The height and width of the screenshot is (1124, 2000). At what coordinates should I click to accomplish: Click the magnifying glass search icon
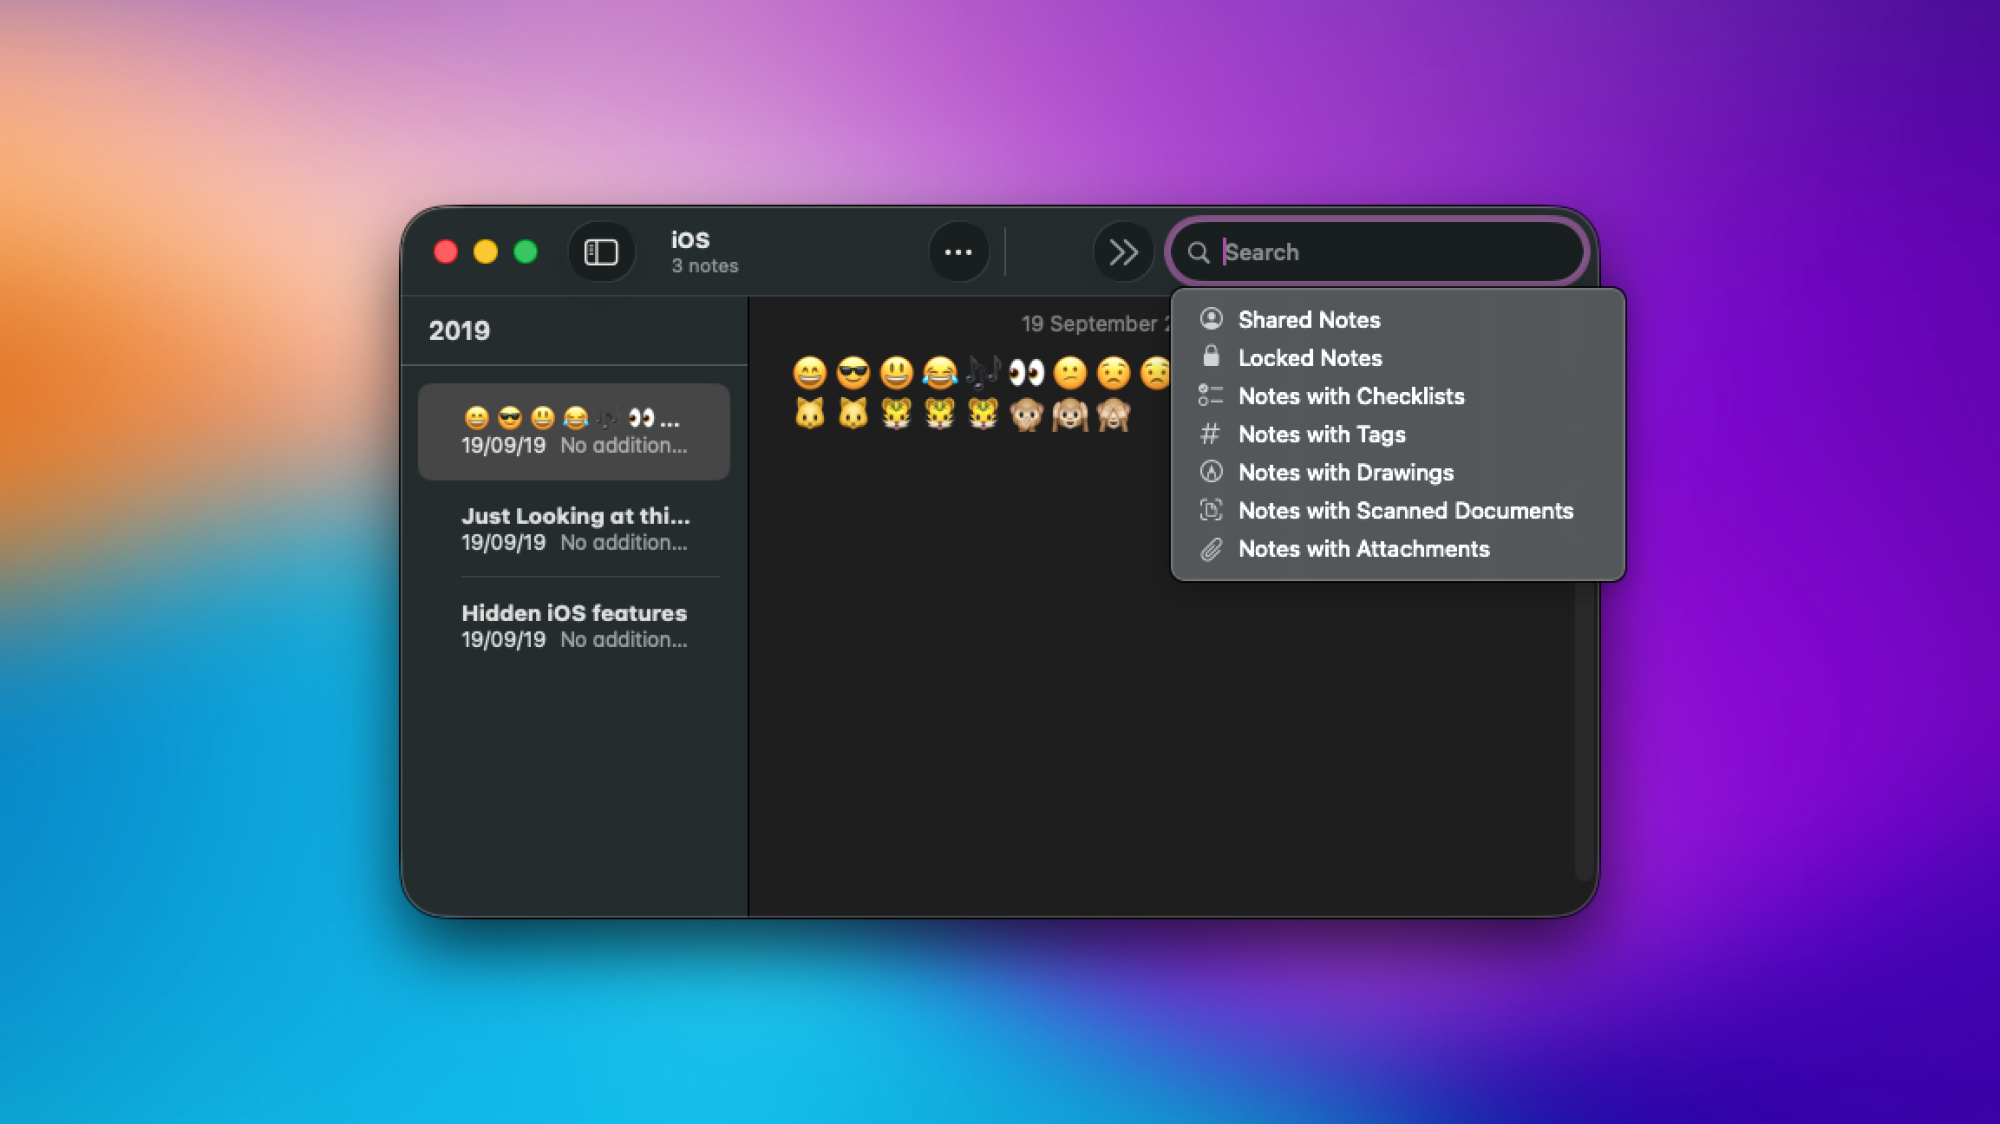(1198, 253)
